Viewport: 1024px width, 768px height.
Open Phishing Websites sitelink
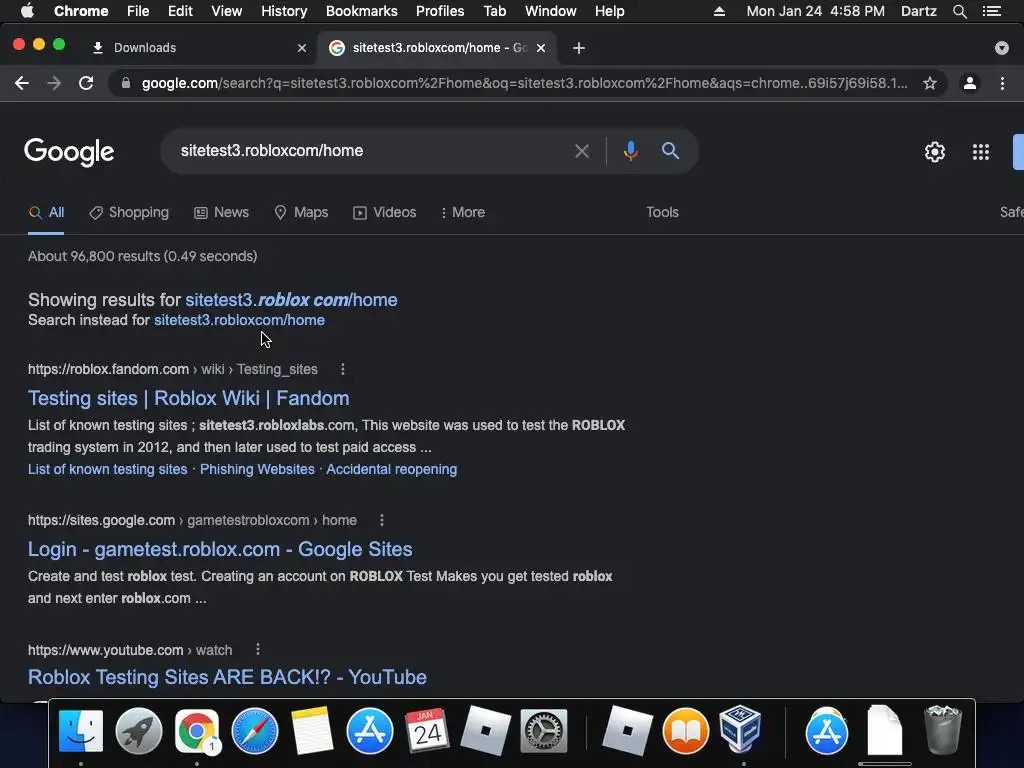click(257, 469)
